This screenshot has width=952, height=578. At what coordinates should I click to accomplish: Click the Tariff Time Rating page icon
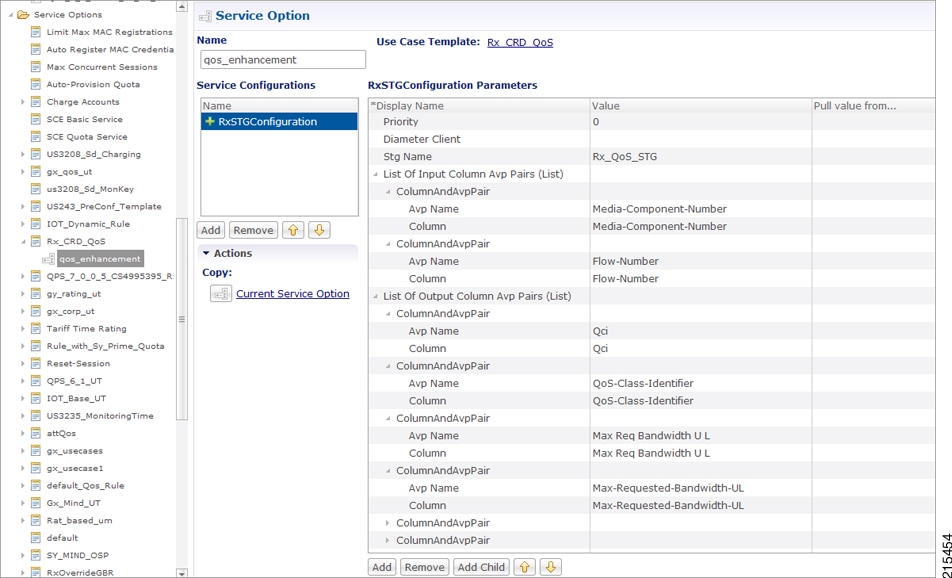click(x=36, y=329)
